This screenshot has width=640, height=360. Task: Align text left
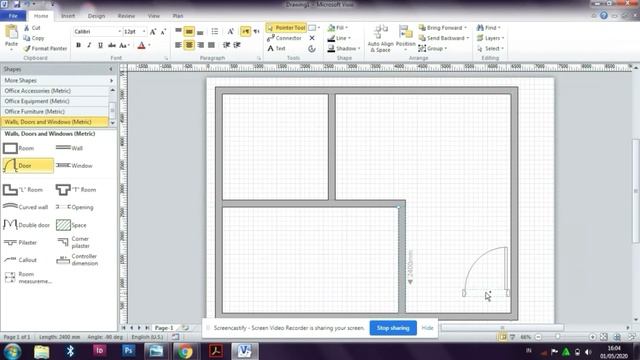[178, 45]
